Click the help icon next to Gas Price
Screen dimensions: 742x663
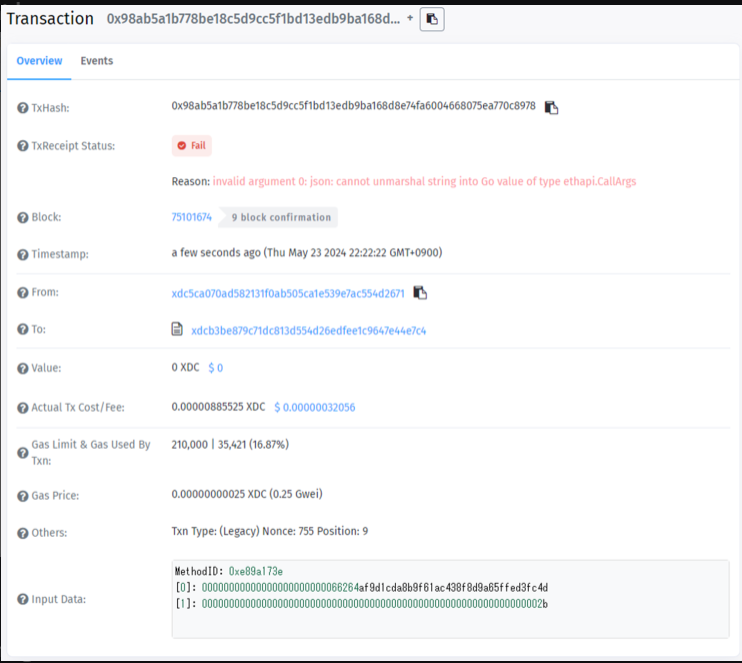point(23,496)
